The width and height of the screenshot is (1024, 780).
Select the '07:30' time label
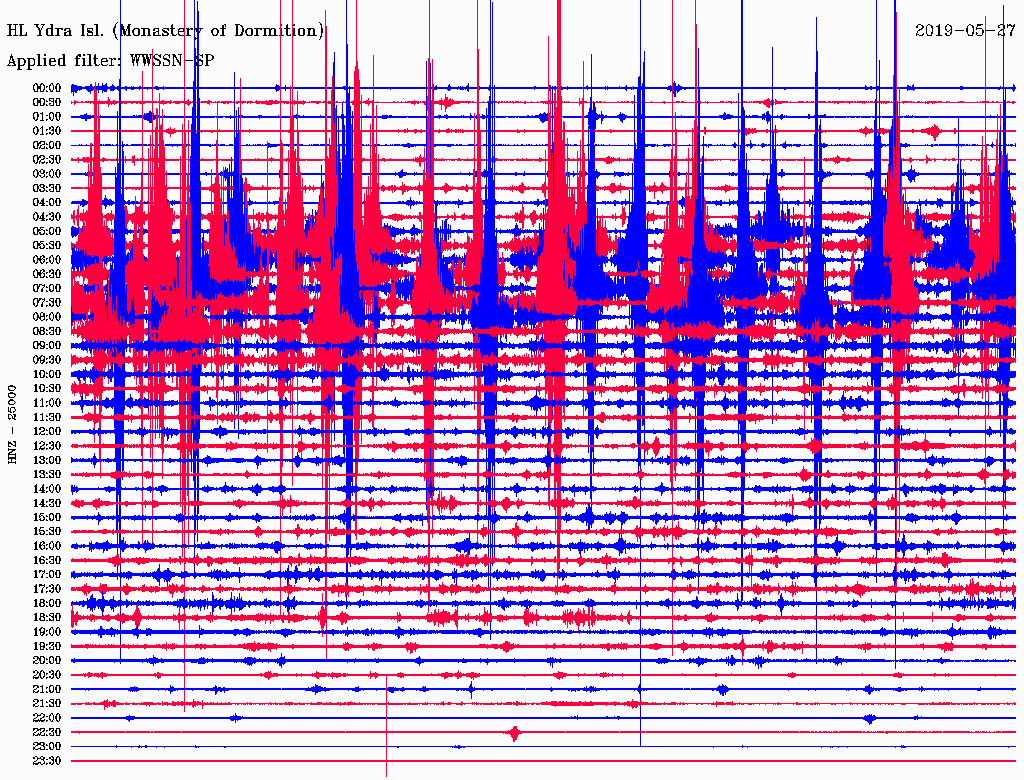point(47,302)
